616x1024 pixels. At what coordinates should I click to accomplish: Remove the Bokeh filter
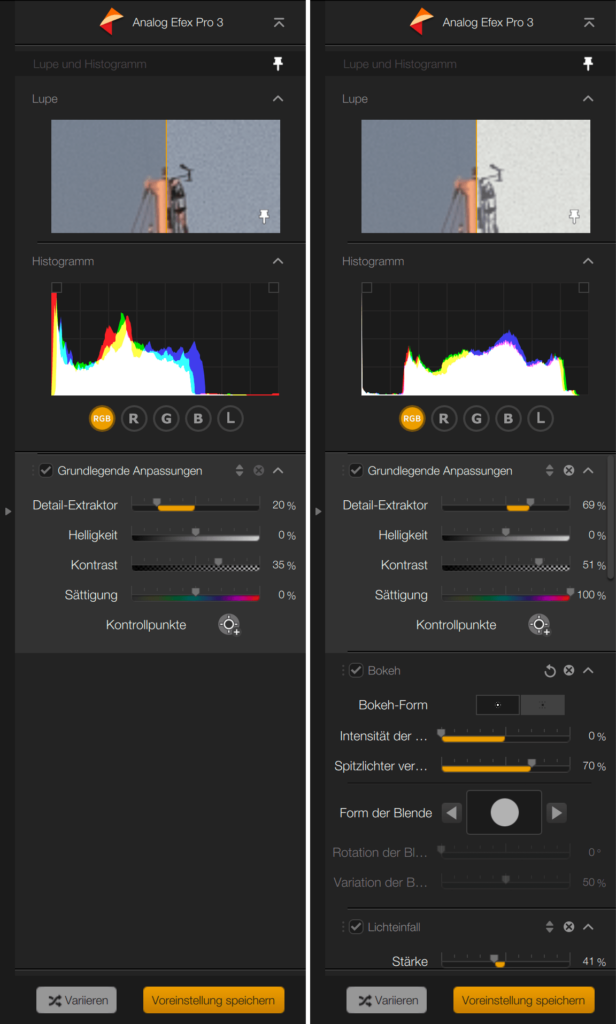pos(569,671)
